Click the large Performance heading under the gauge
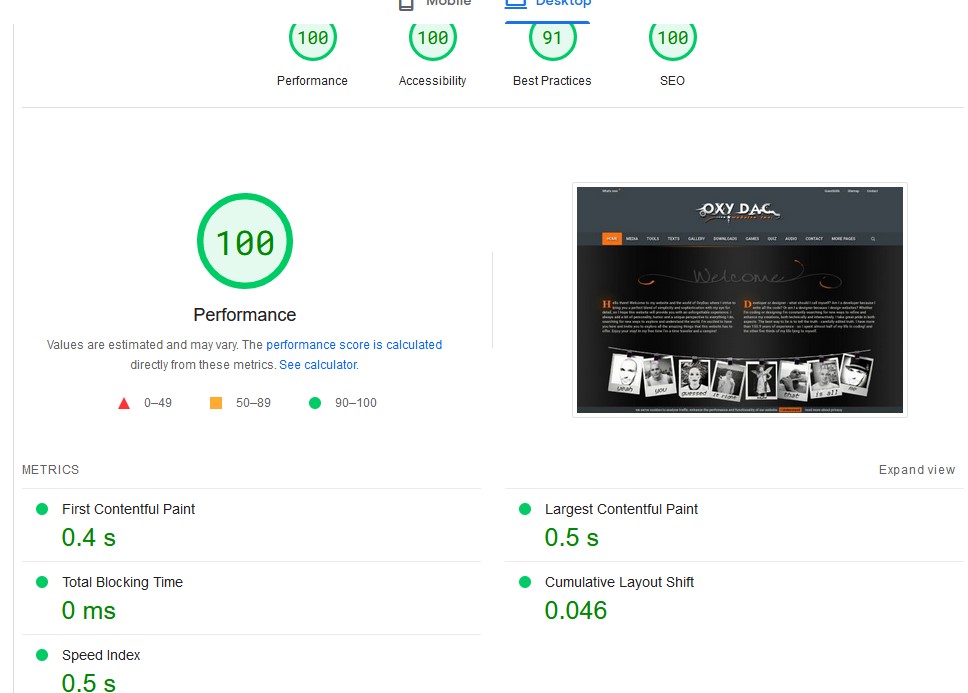The image size is (968, 693). point(245,315)
